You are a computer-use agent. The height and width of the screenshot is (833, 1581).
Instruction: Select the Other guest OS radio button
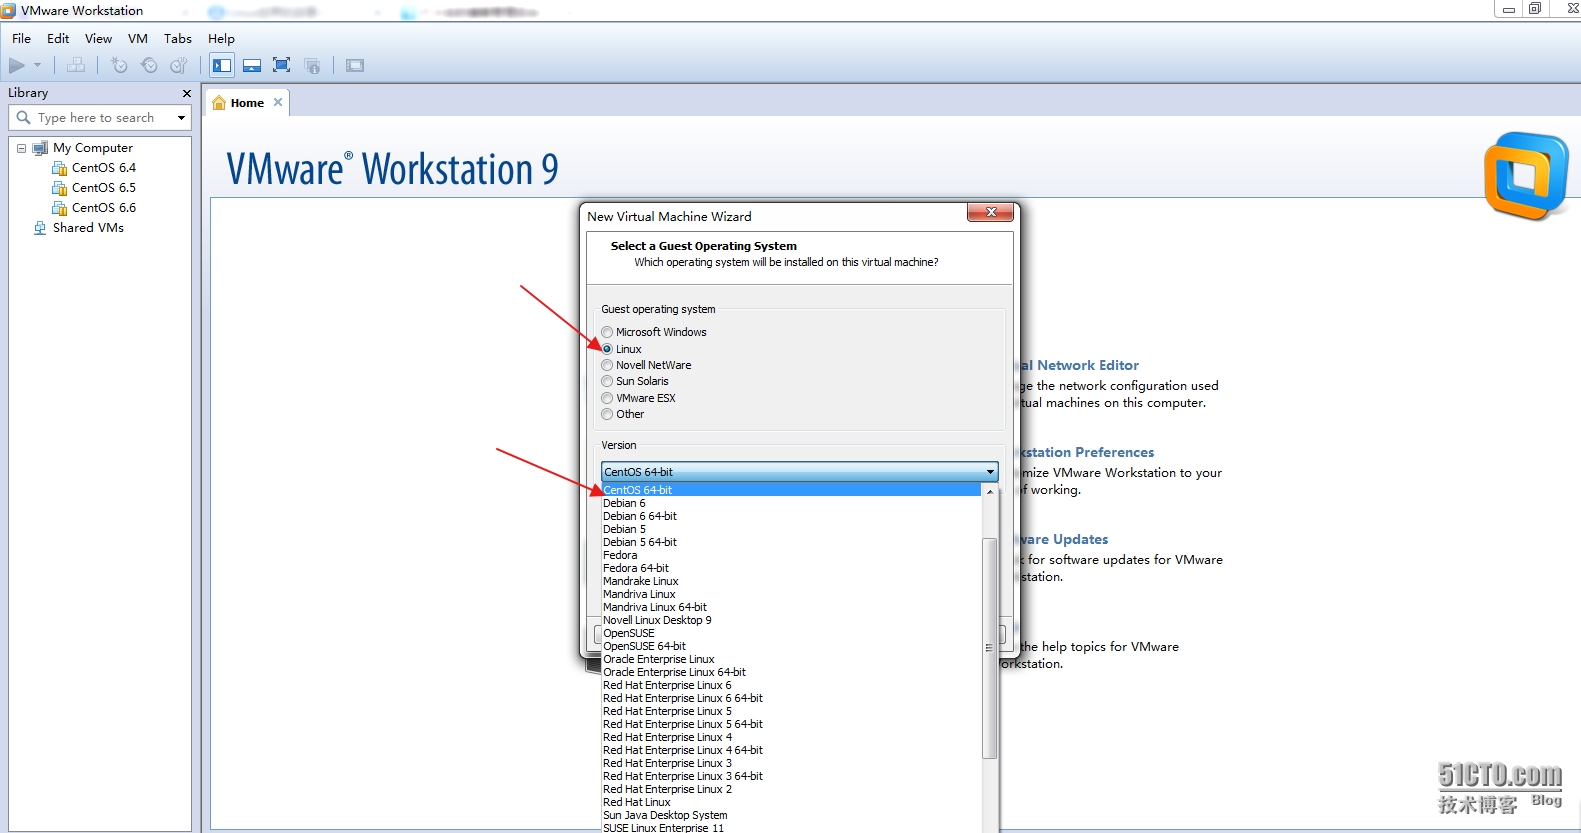[x=607, y=414]
